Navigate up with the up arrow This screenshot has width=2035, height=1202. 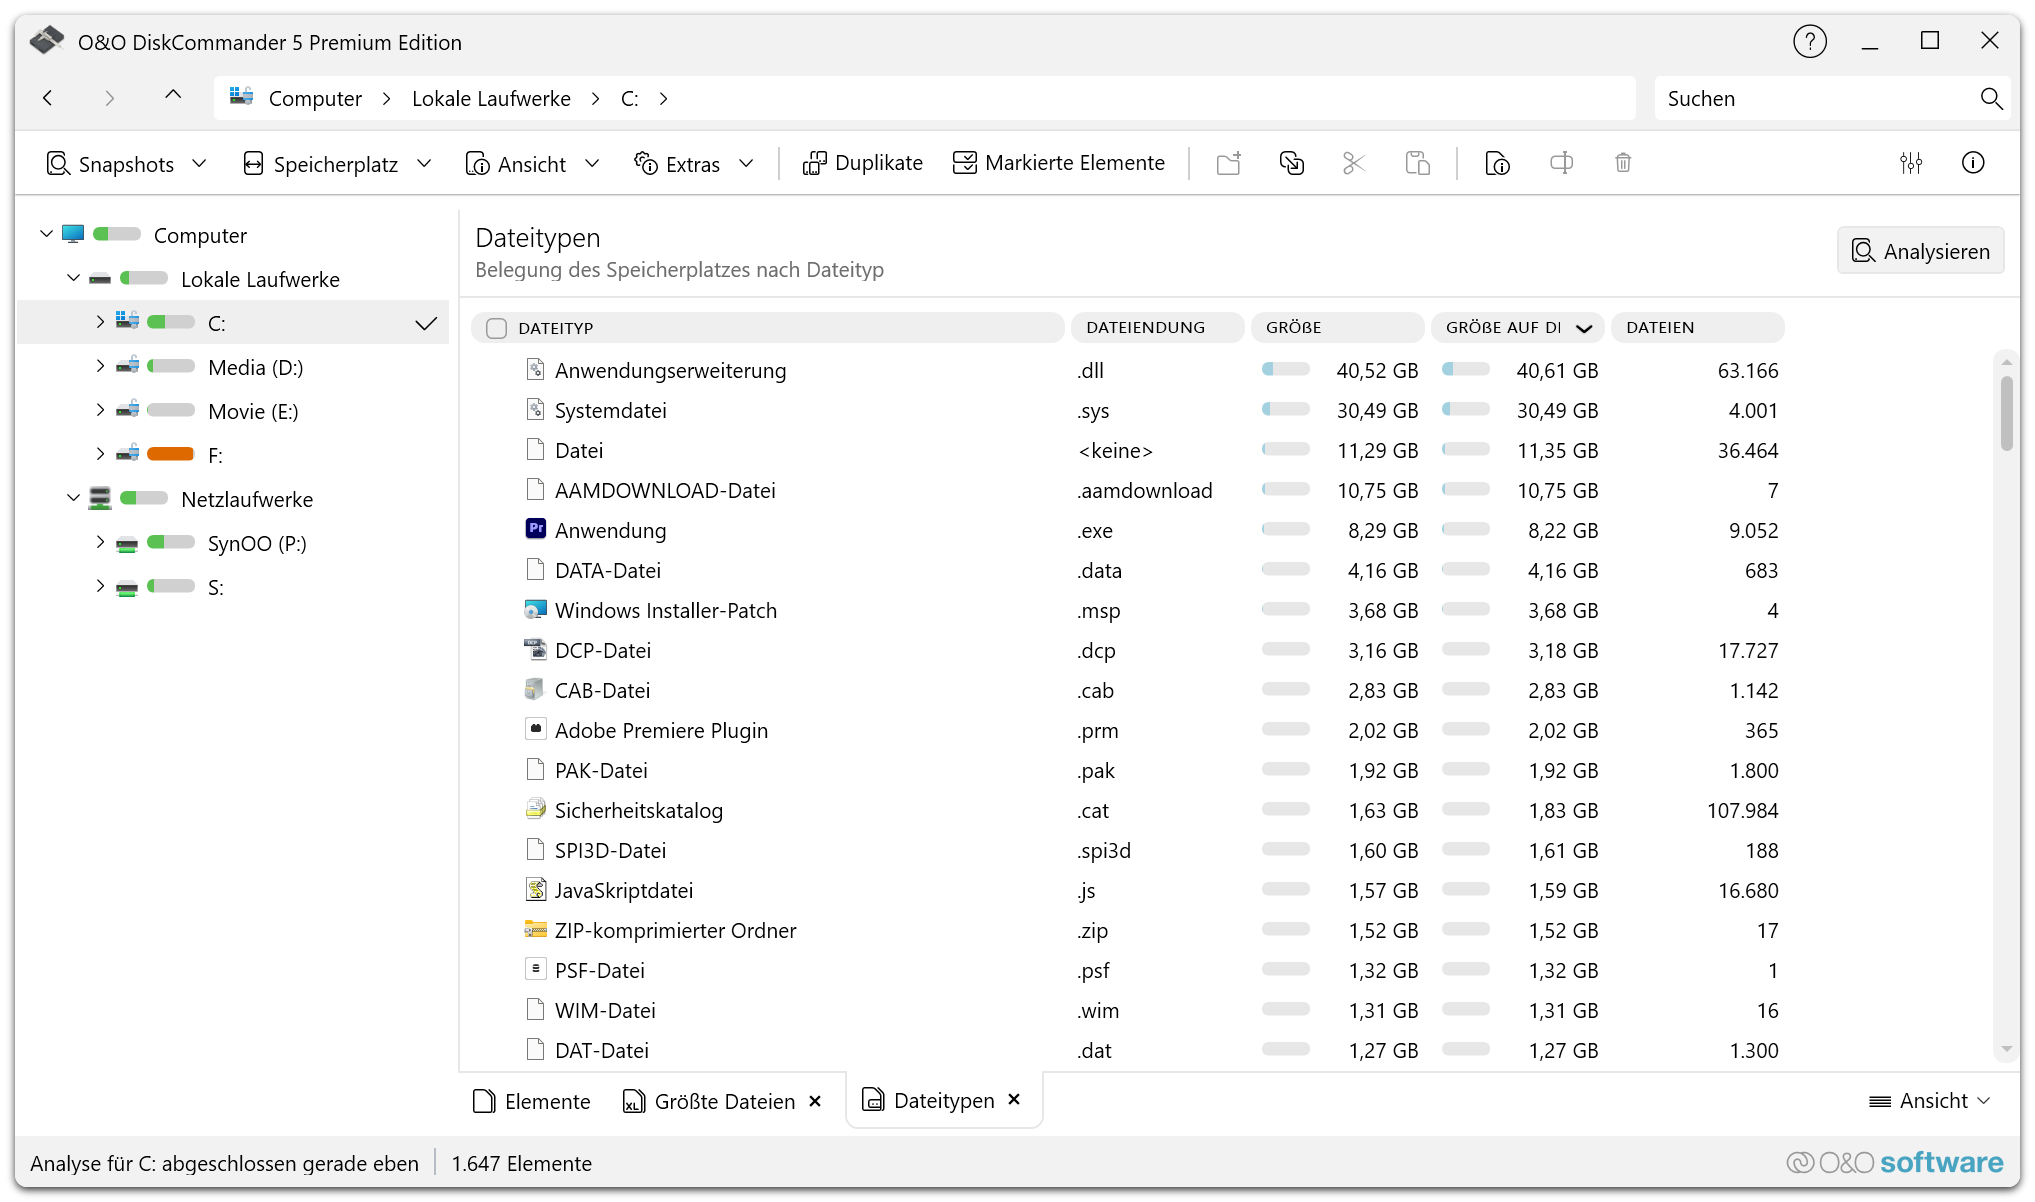point(173,96)
